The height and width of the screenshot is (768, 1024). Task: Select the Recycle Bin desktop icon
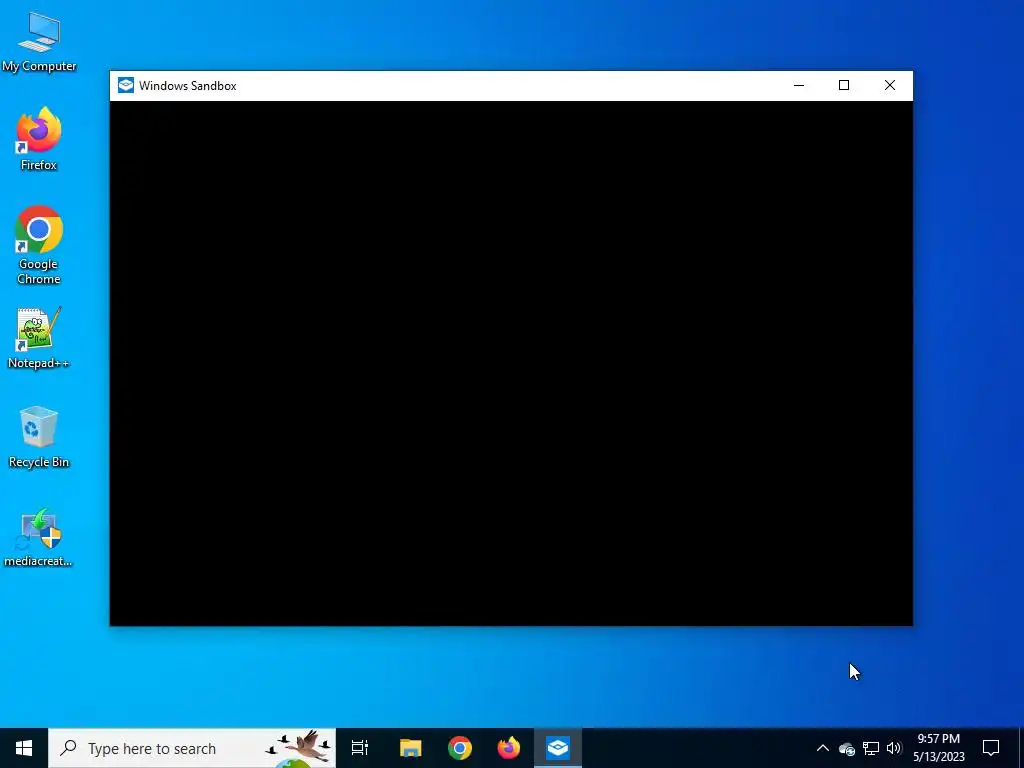click(39, 437)
